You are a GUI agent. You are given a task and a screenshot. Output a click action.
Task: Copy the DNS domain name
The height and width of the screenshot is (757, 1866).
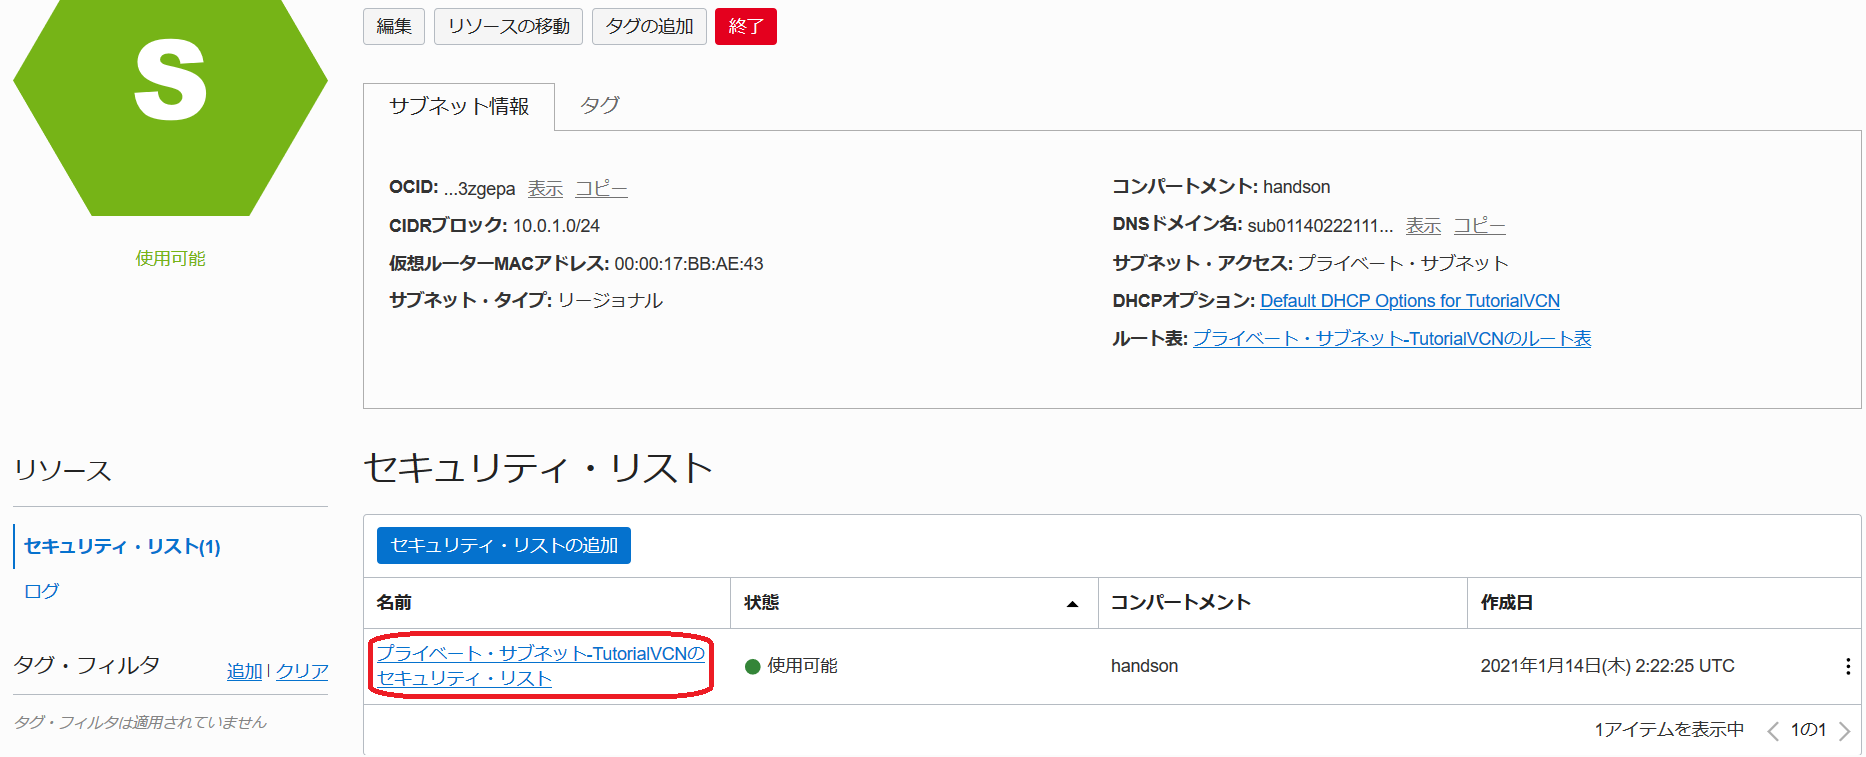[x=1479, y=226]
